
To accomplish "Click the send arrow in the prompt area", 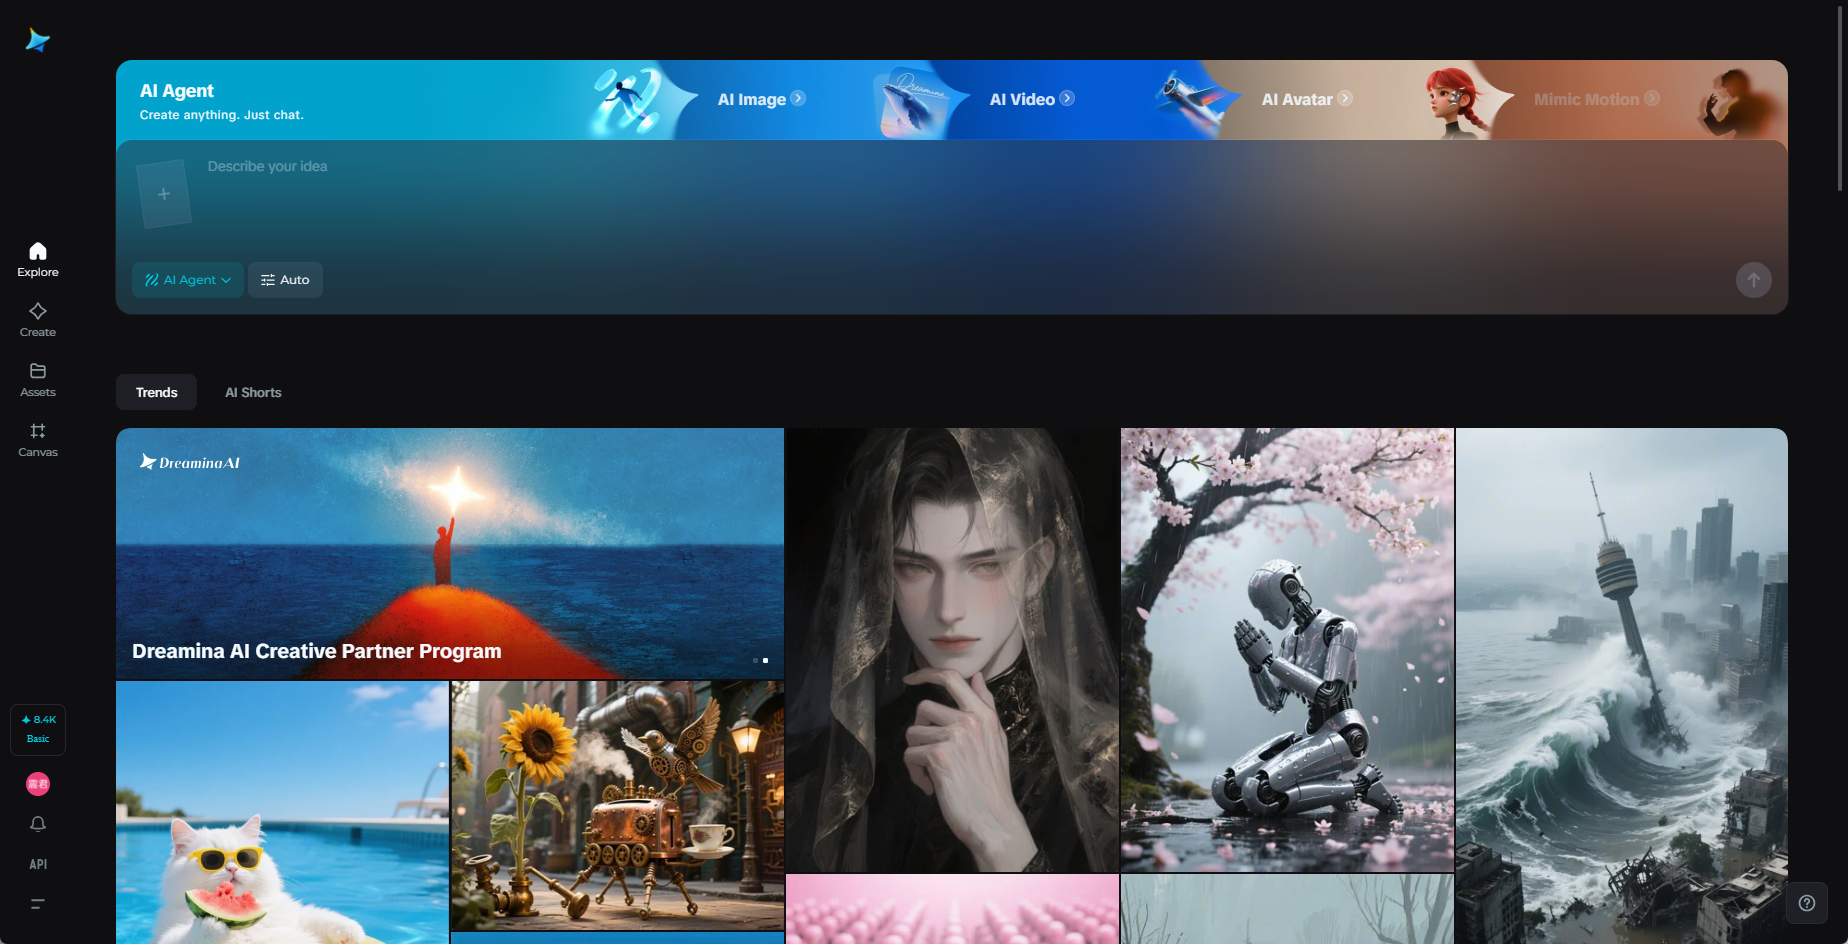I will pos(1753,280).
